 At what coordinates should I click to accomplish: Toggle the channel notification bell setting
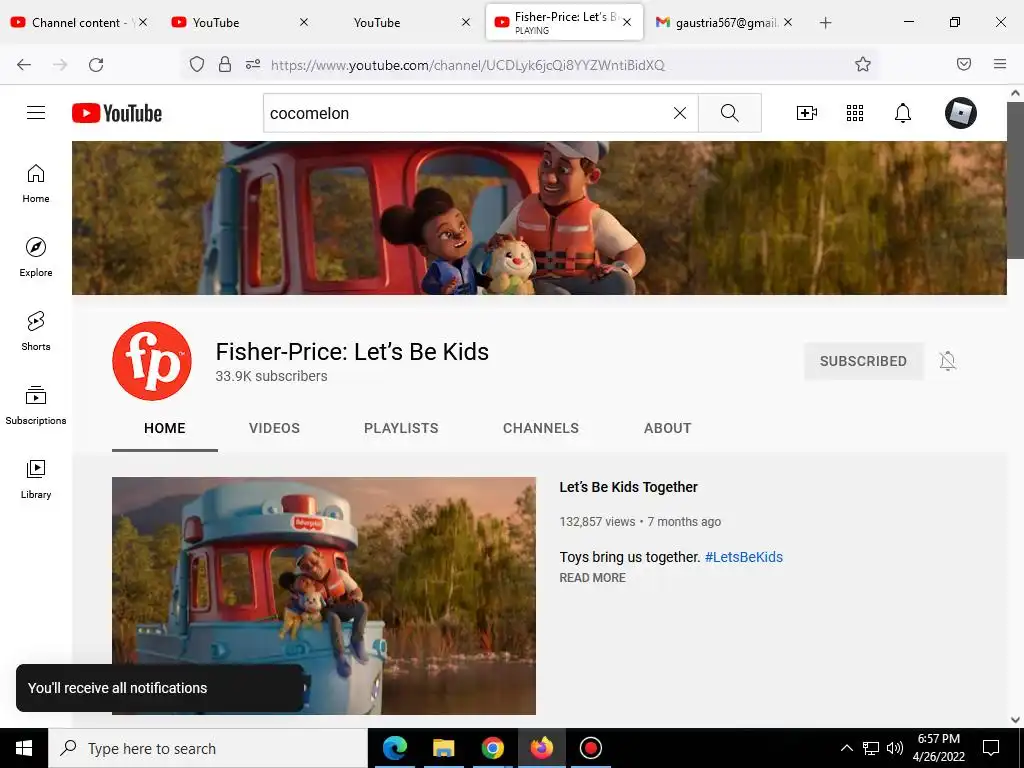click(948, 361)
